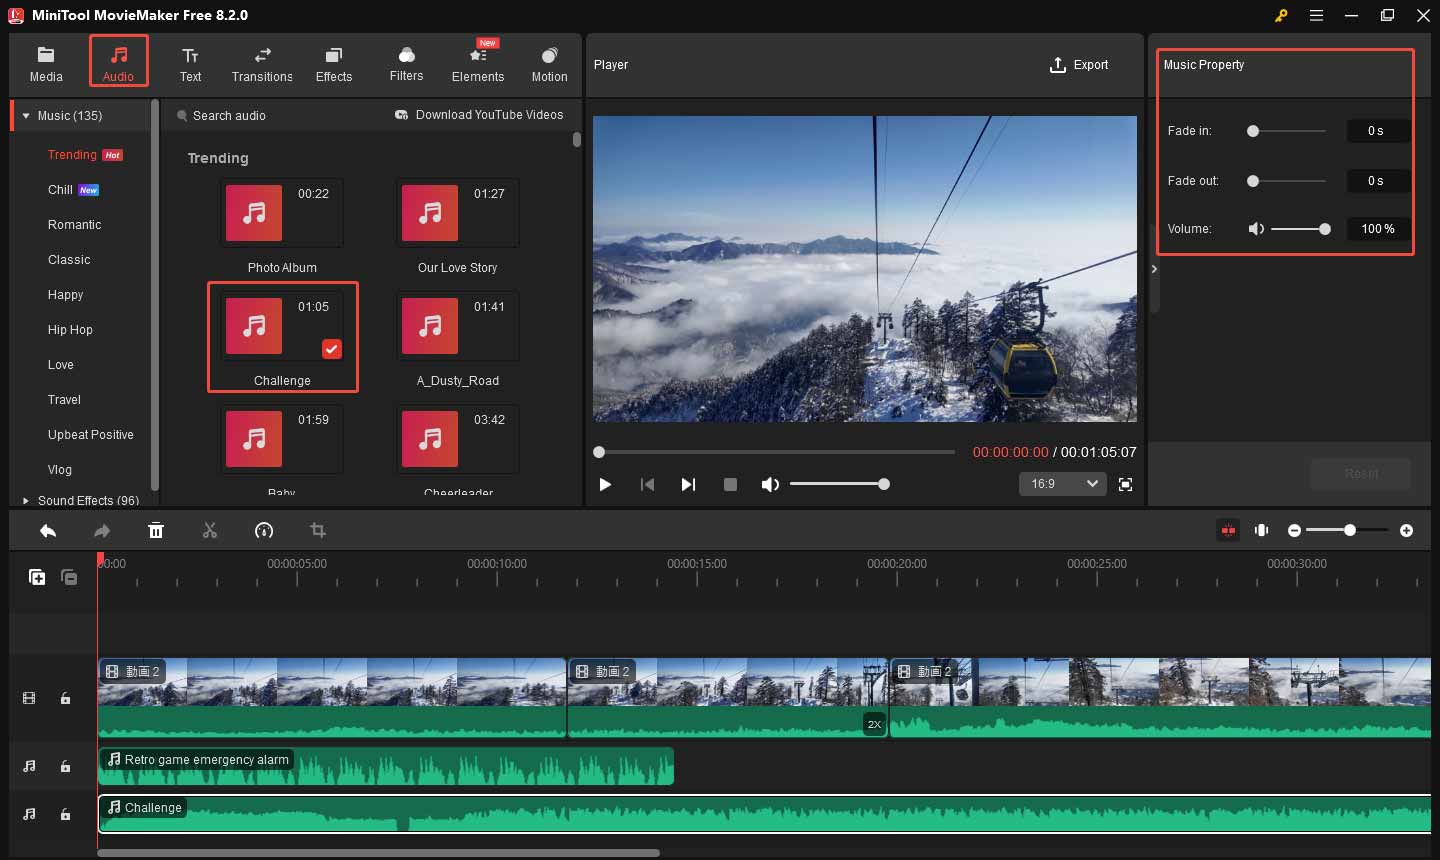
Task: Redo the last timeline action
Action: click(x=102, y=531)
